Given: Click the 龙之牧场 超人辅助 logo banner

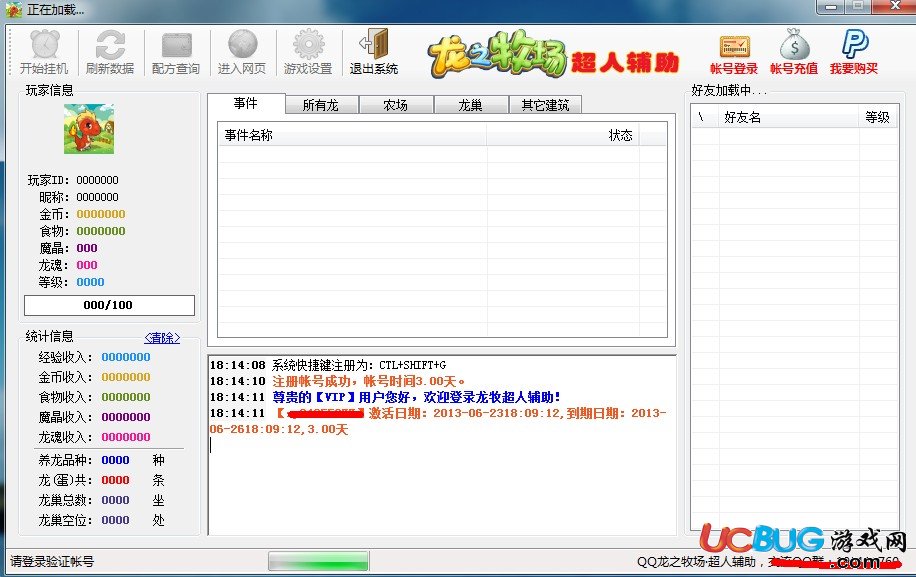Looking at the screenshot, I should pos(554,55).
